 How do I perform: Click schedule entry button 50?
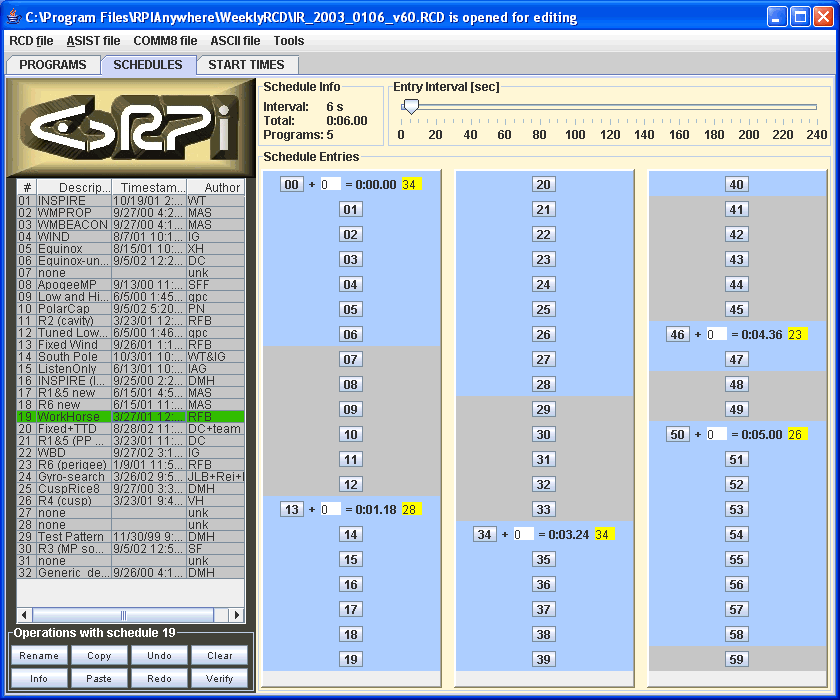pos(677,434)
